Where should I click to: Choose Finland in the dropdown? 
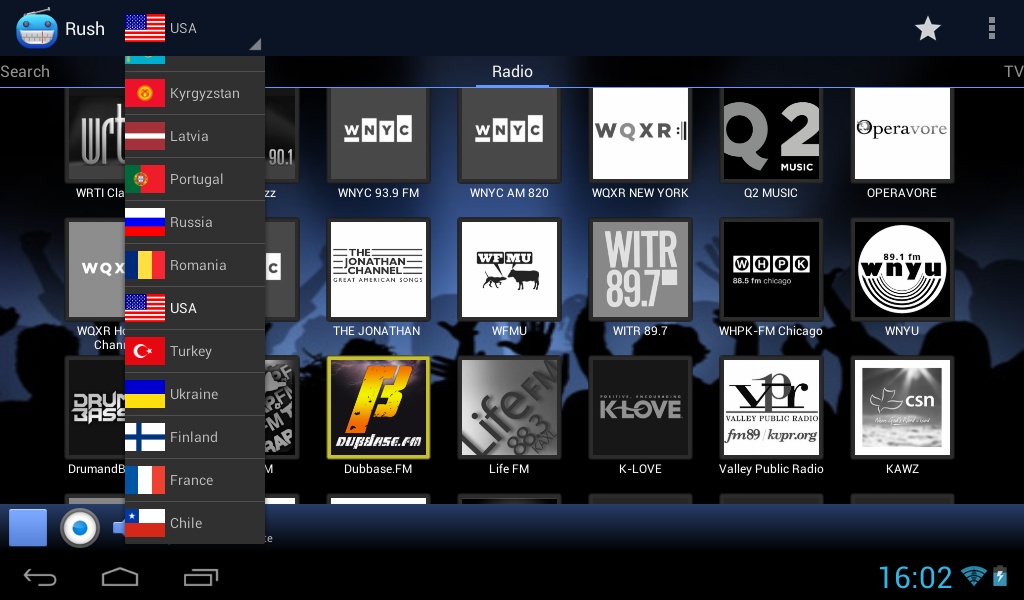195,437
